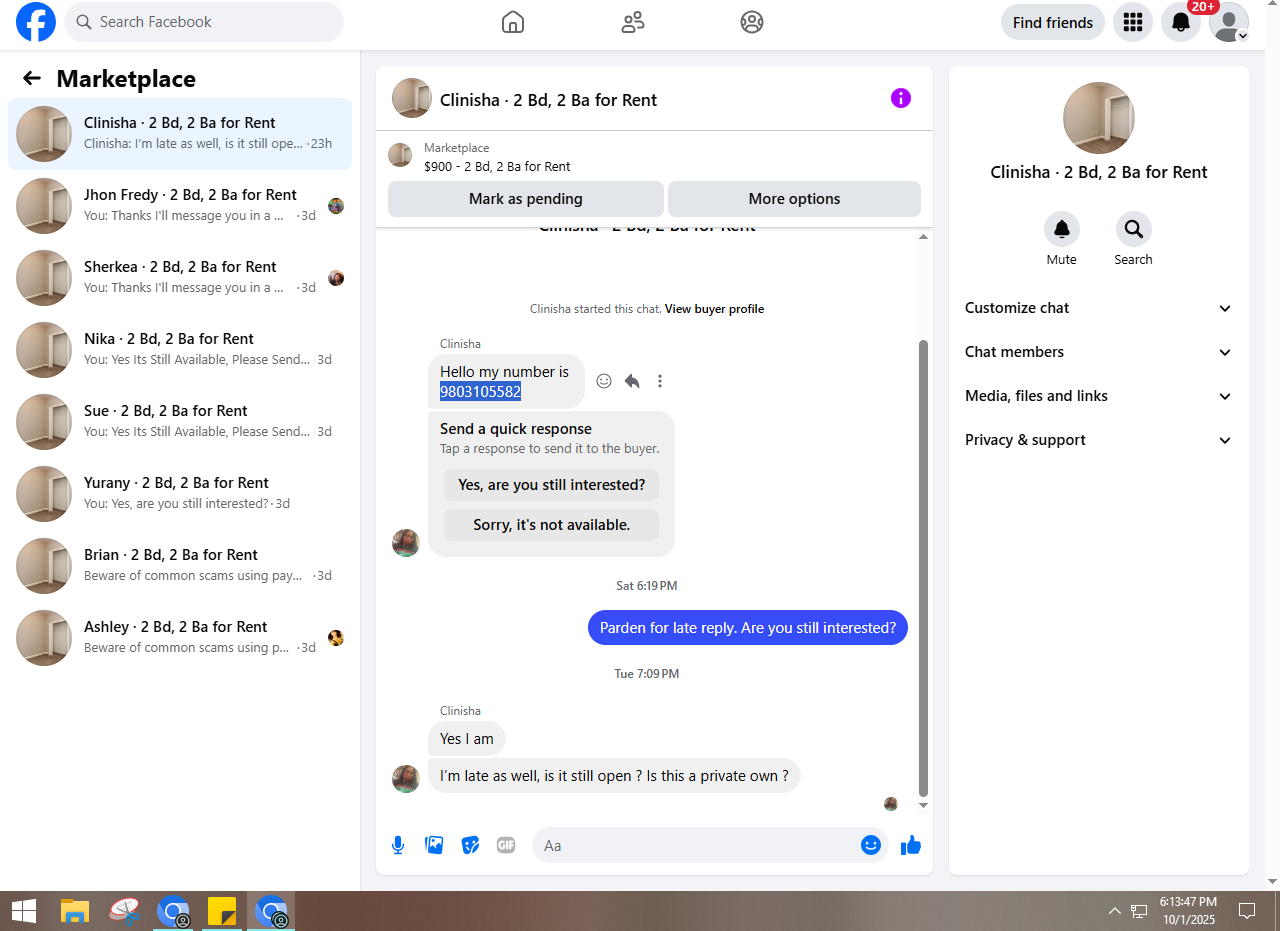Screen dimensions: 1280x931
Task: Choose a sticker
Action: pyautogui.click(x=470, y=845)
